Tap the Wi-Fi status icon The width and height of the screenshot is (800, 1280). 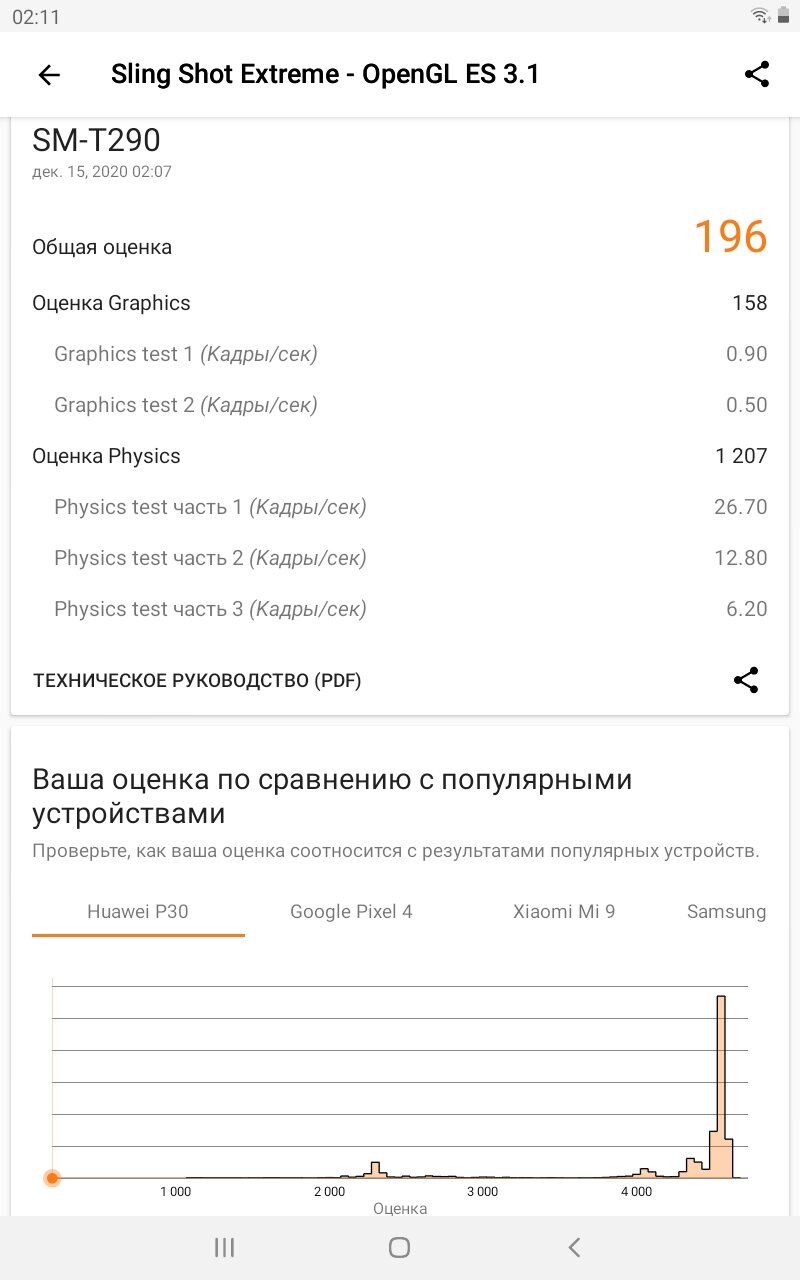click(761, 16)
